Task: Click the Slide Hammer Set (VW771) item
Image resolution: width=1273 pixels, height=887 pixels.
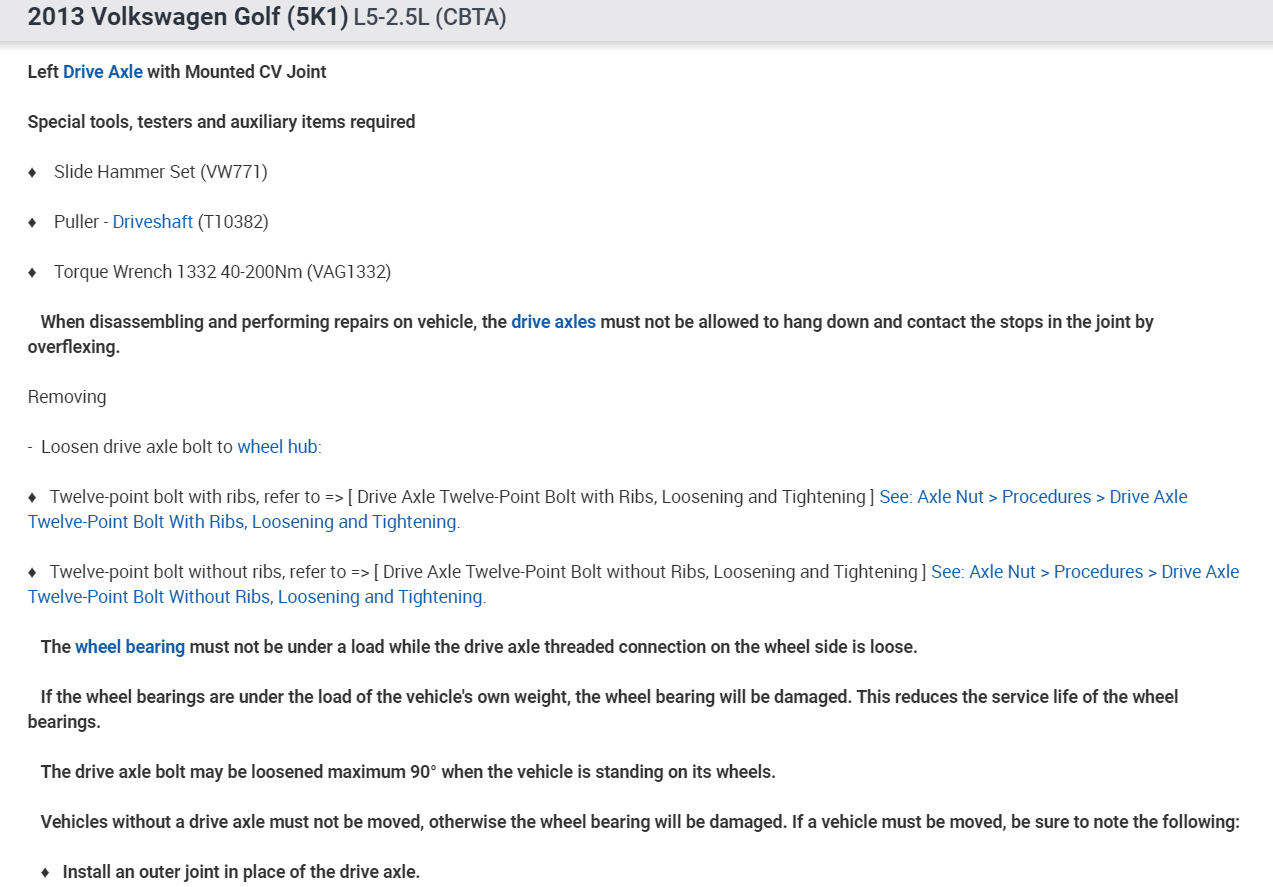Action: coord(160,172)
